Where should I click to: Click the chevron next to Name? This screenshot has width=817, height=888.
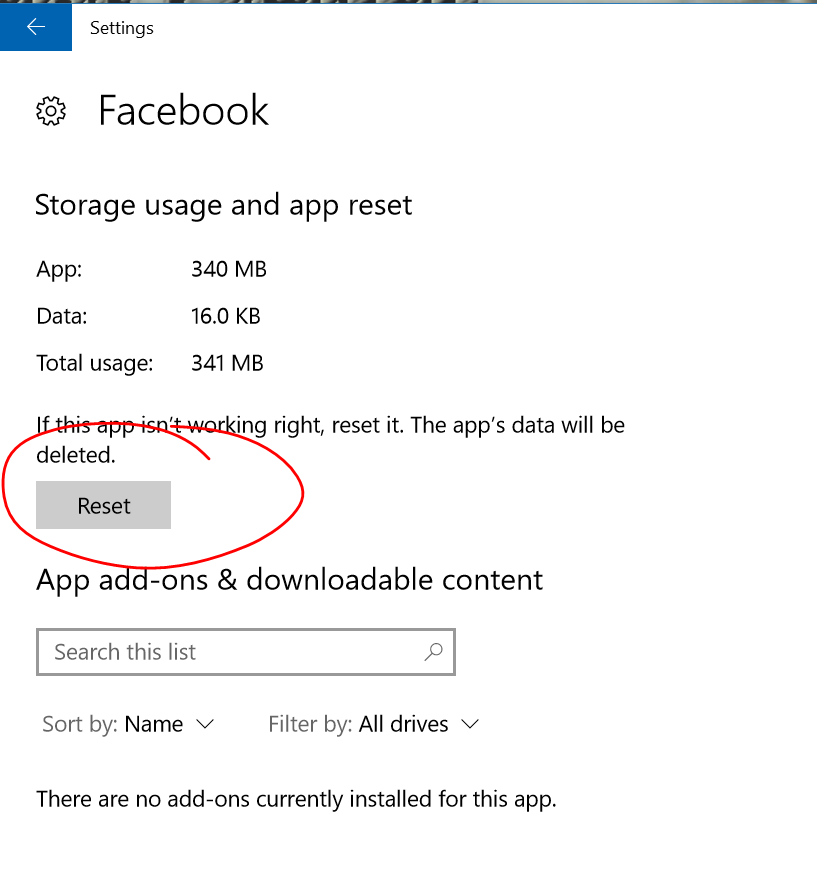[x=205, y=724]
